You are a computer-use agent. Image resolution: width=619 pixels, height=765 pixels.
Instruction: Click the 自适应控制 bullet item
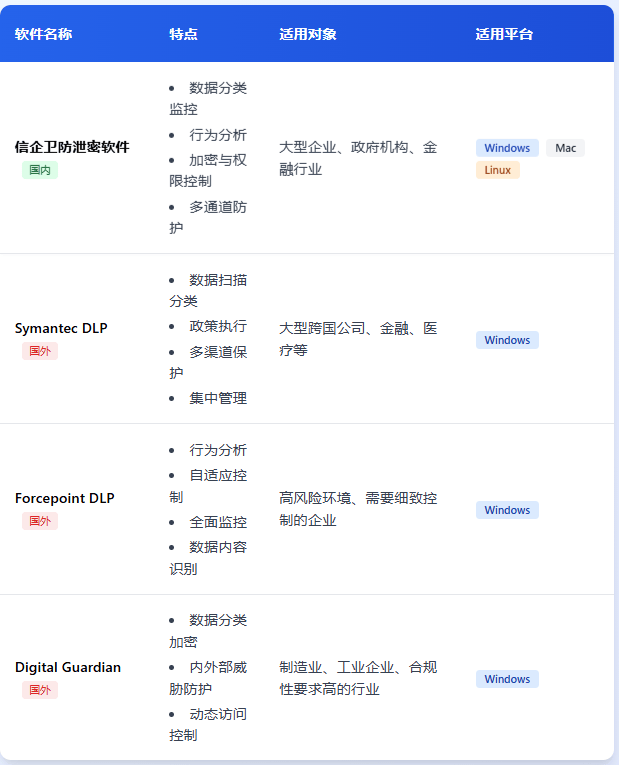208,486
